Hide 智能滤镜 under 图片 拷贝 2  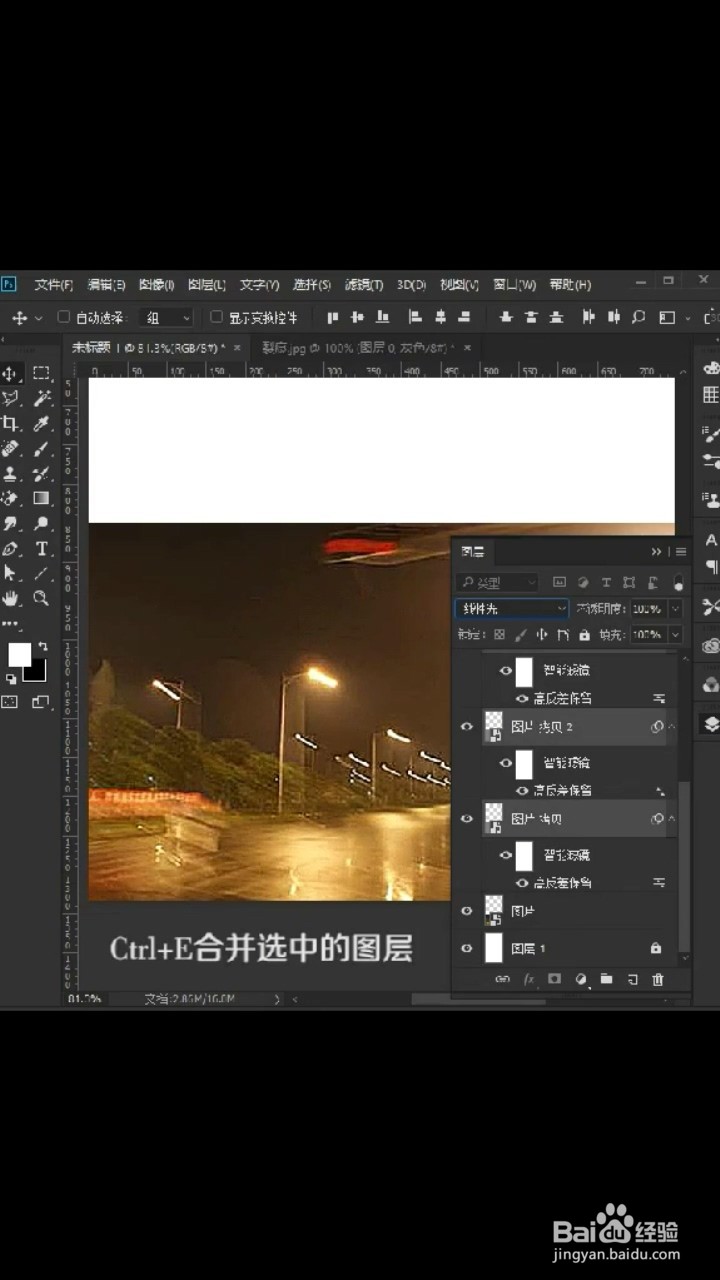[x=506, y=763]
